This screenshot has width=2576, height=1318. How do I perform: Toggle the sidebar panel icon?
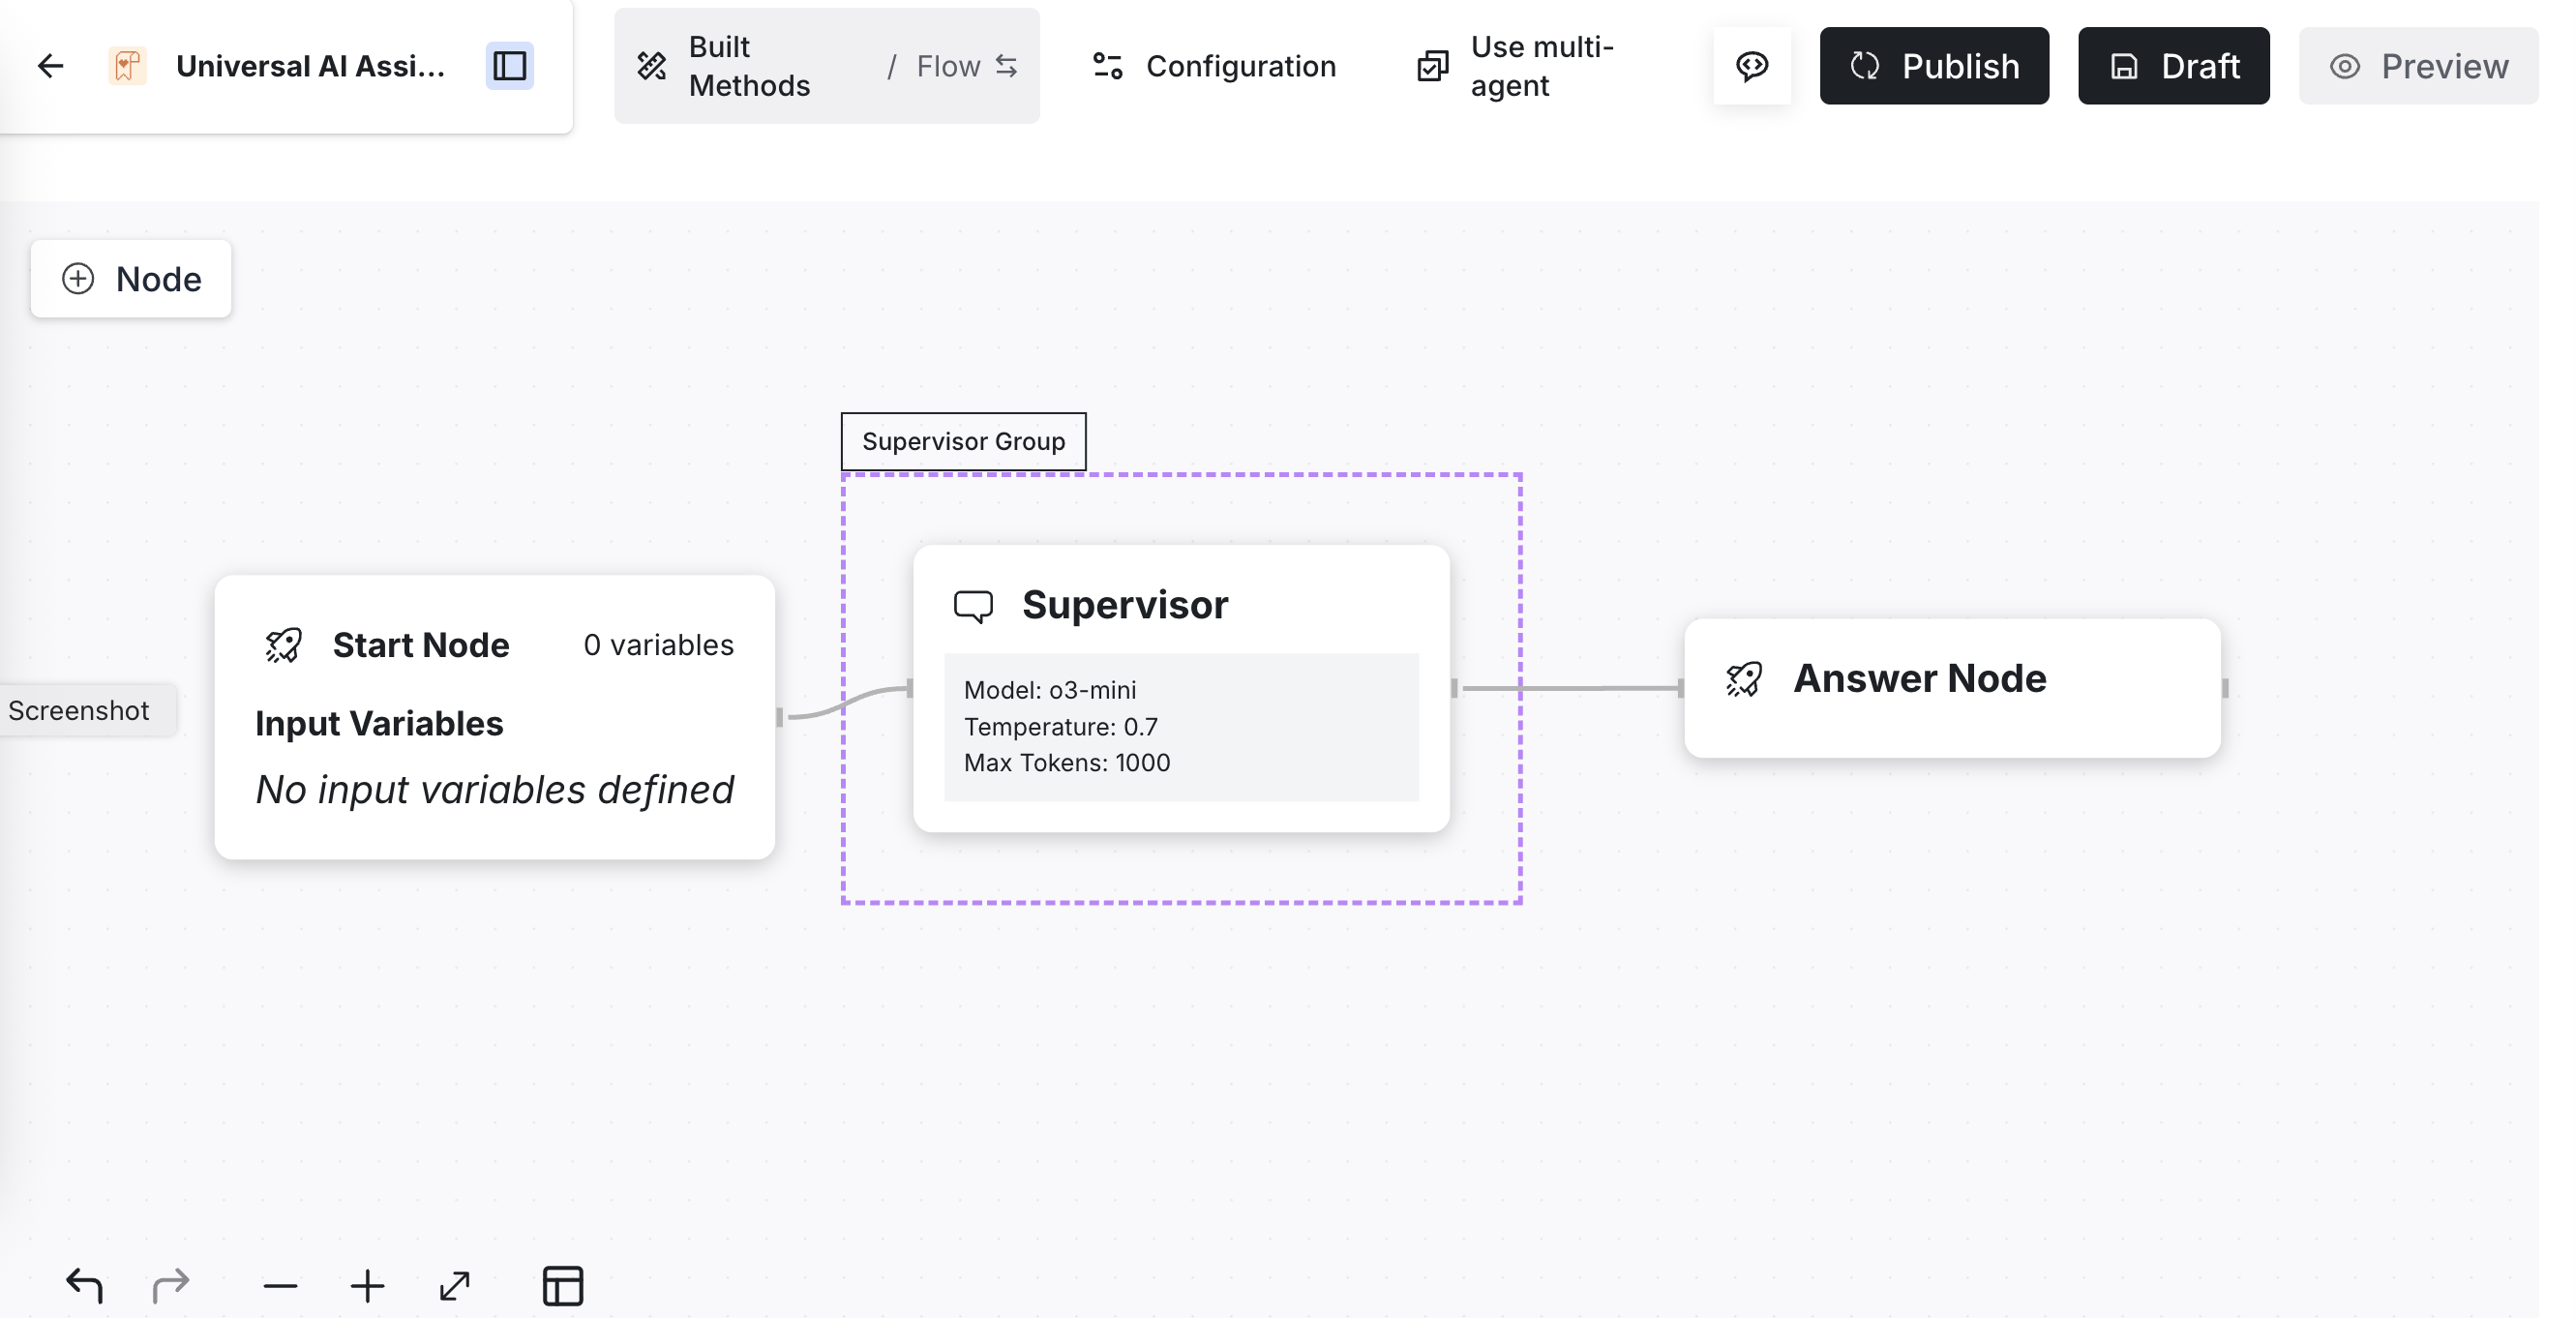(509, 66)
